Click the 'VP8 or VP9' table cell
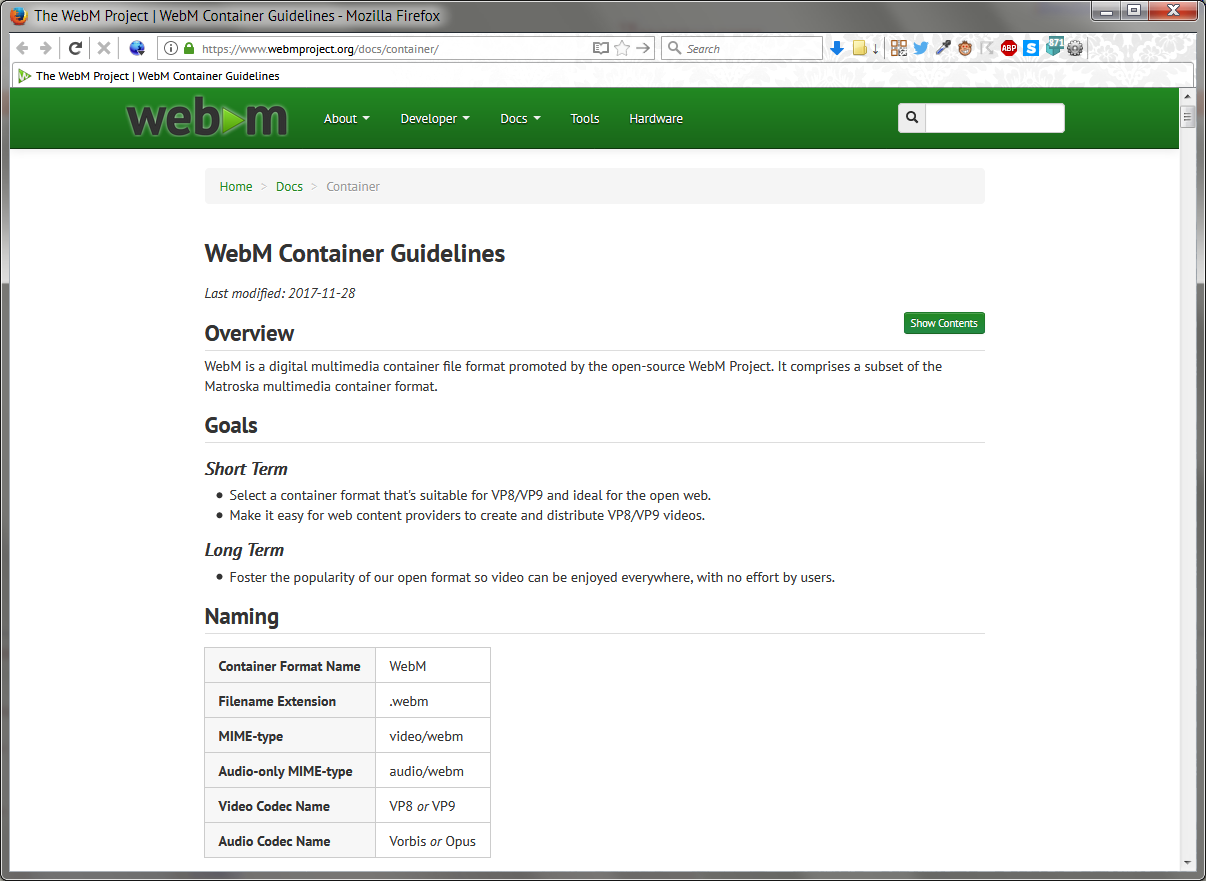The height and width of the screenshot is (881, 1206). (433, 806)
